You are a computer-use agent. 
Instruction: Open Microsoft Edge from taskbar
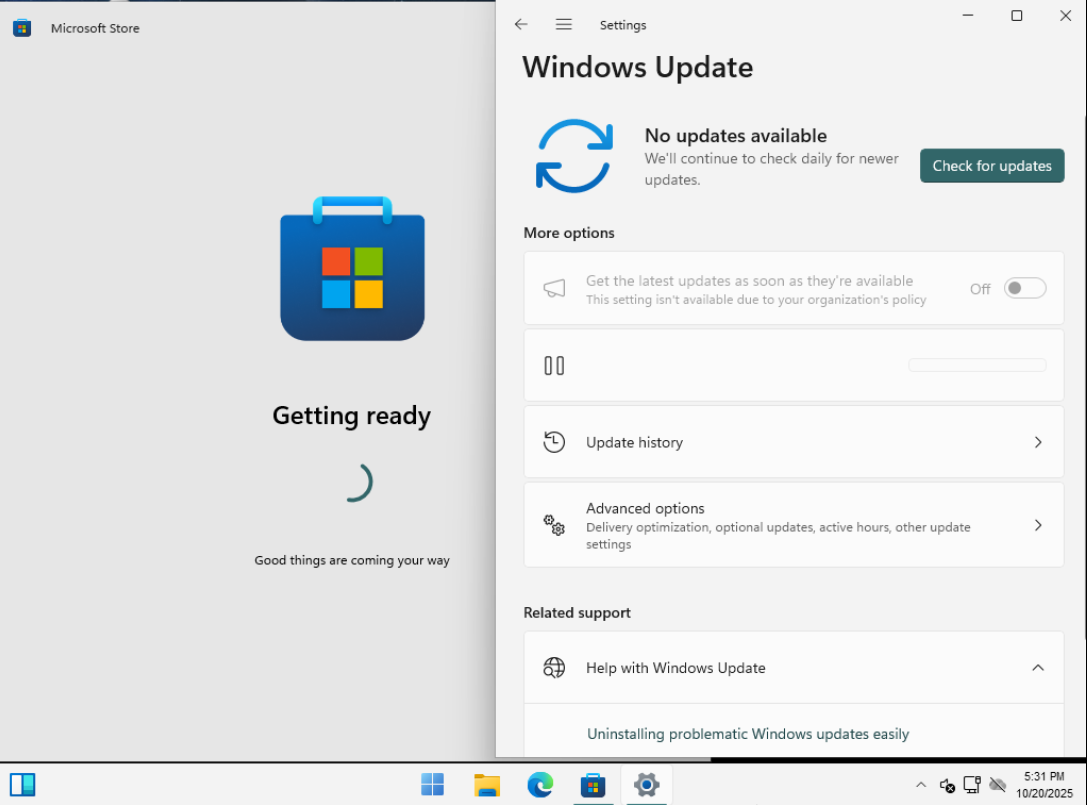point(540,785)
